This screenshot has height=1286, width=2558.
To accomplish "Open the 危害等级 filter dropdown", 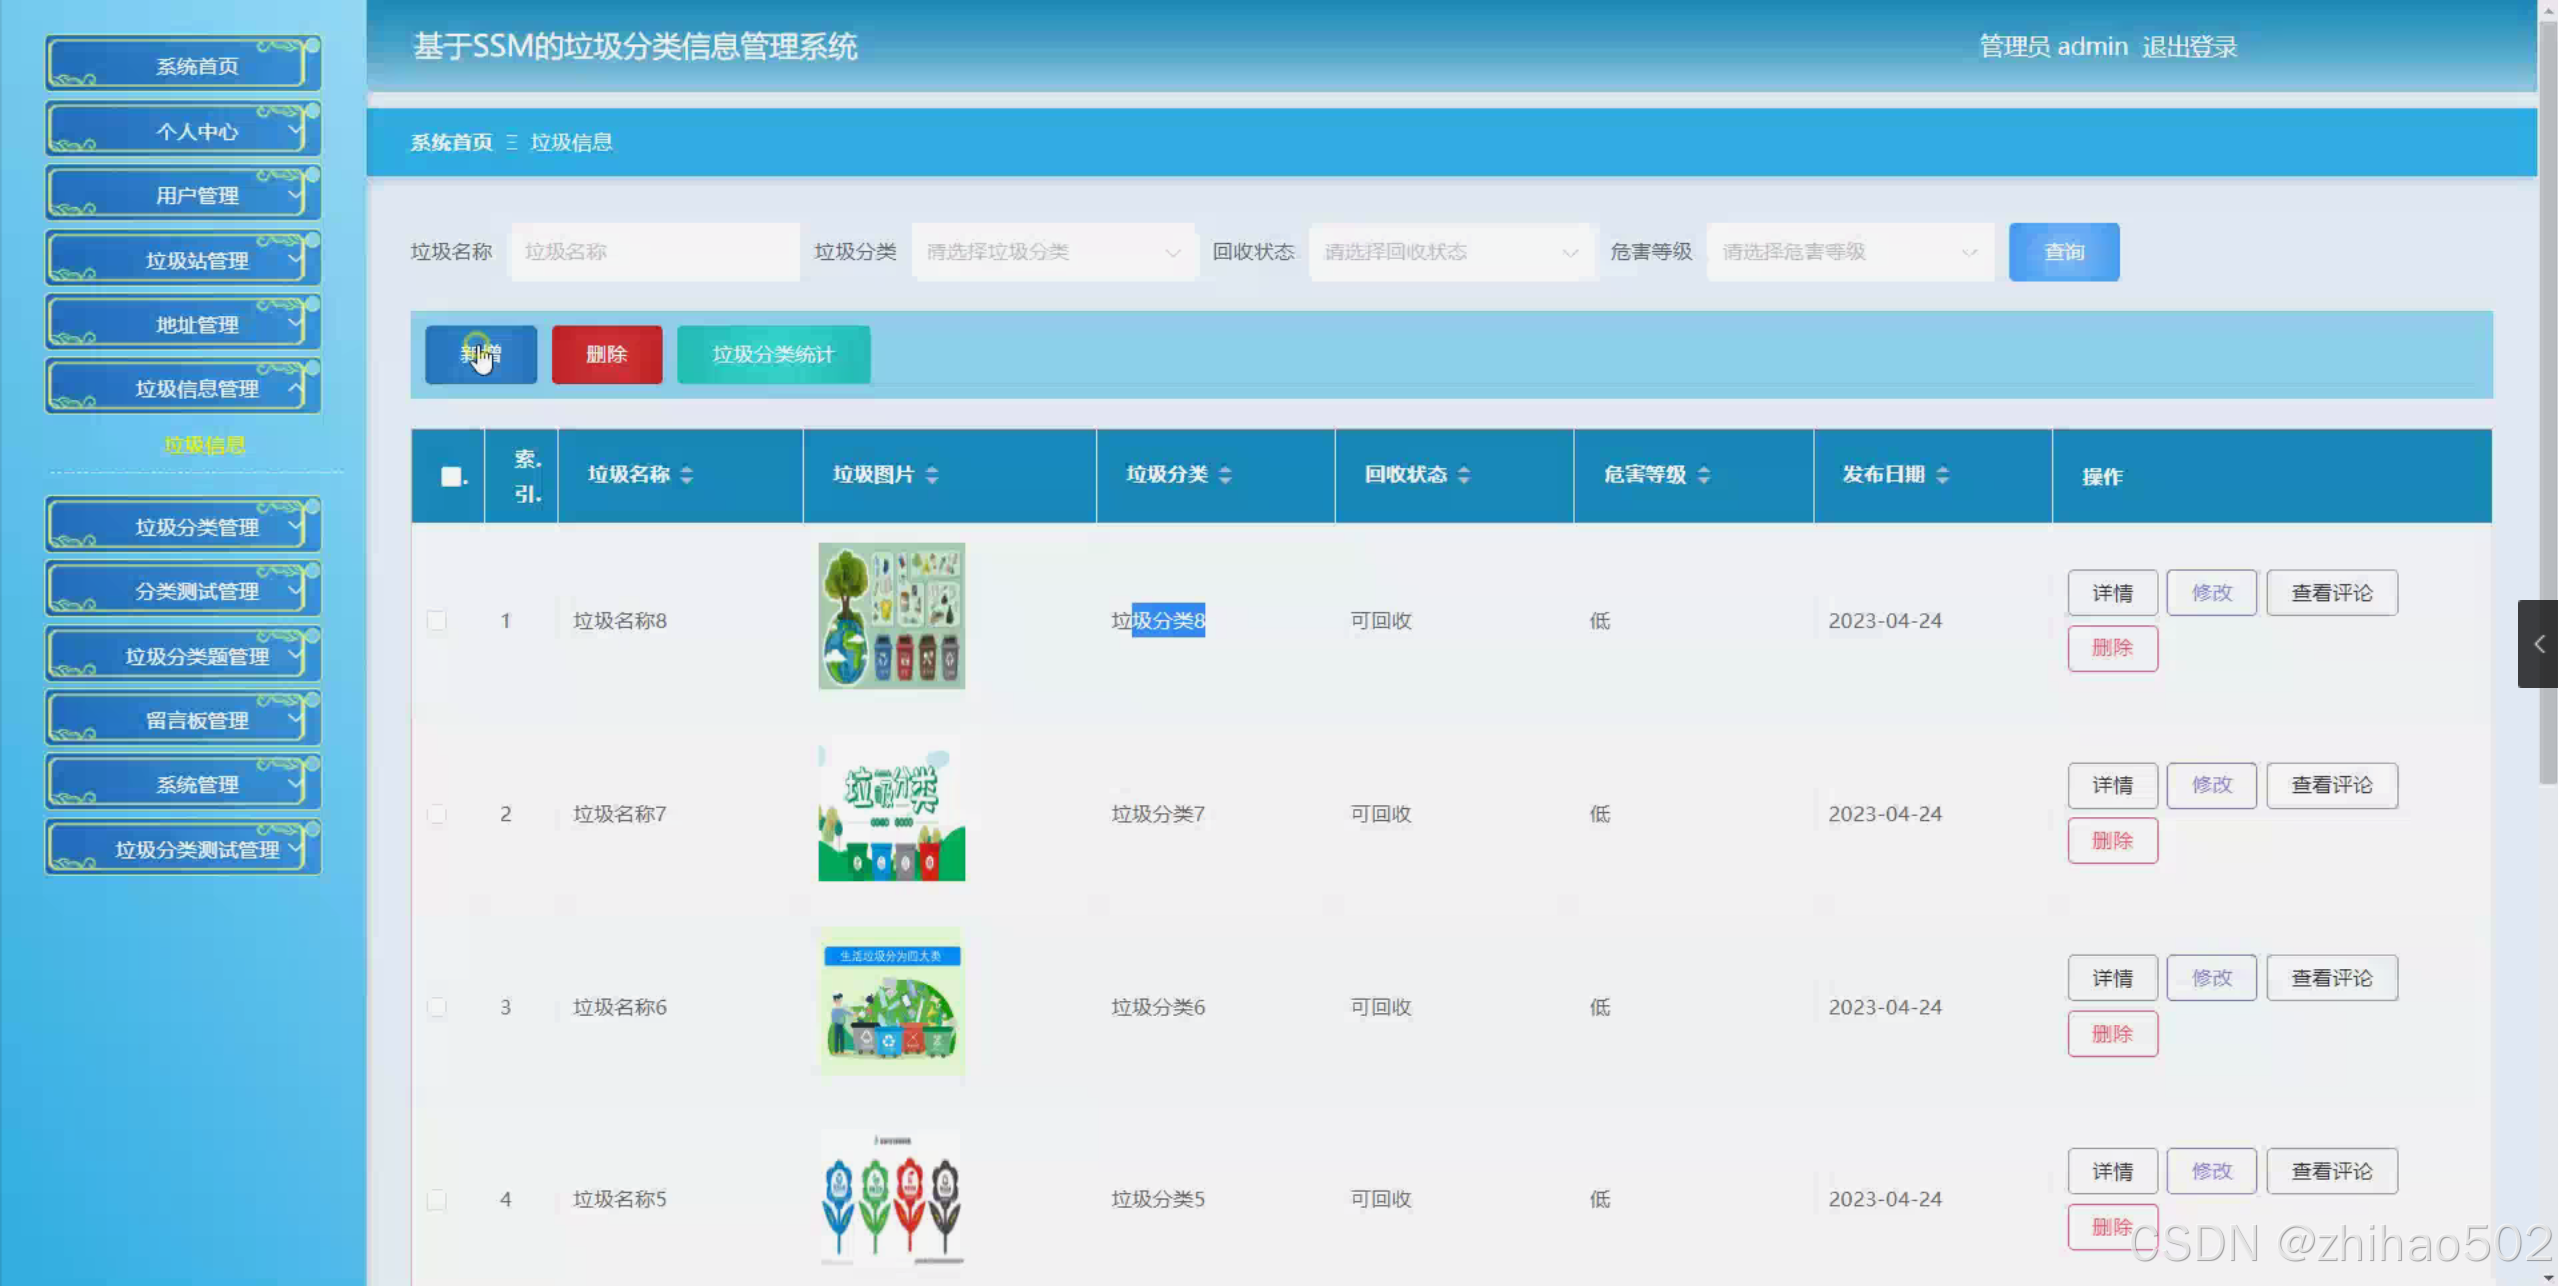I will [1849, 252].
